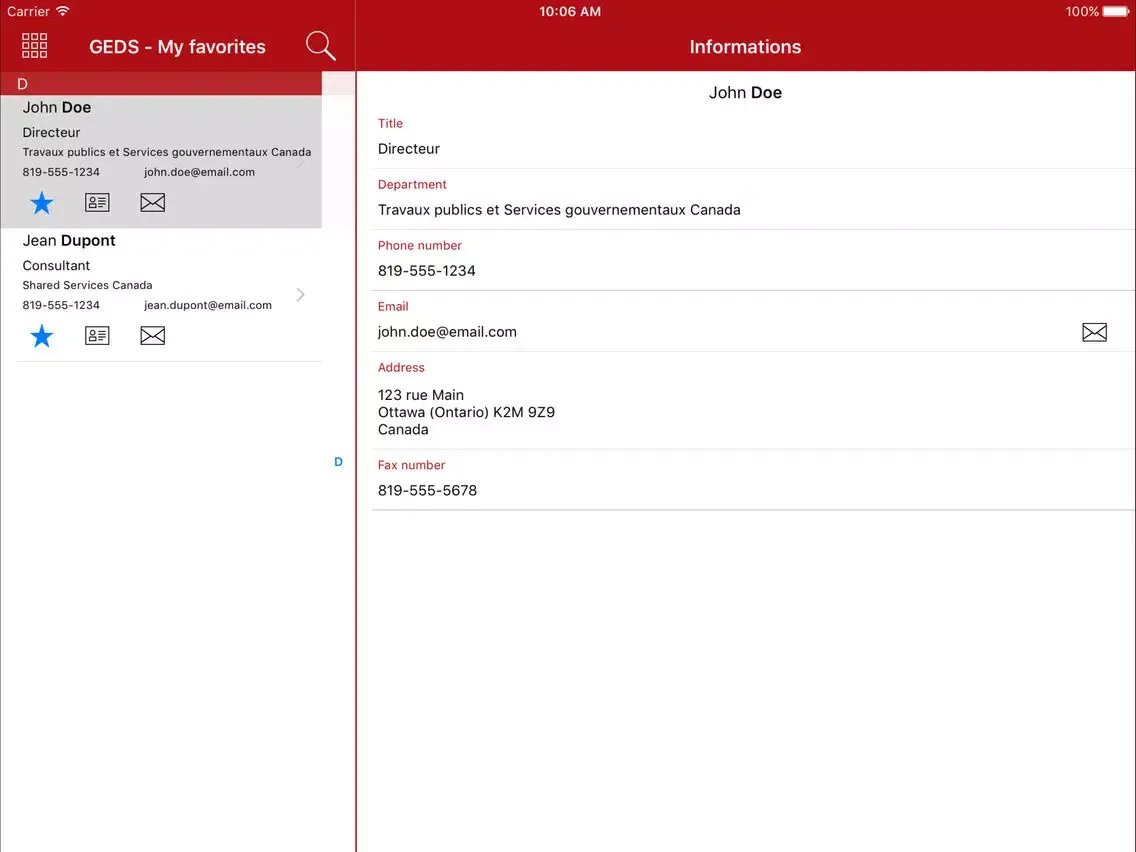Tap Jean Dupont's envelope icon
Viewport: 1136px width, 852px height.
(x=152, y=335)
